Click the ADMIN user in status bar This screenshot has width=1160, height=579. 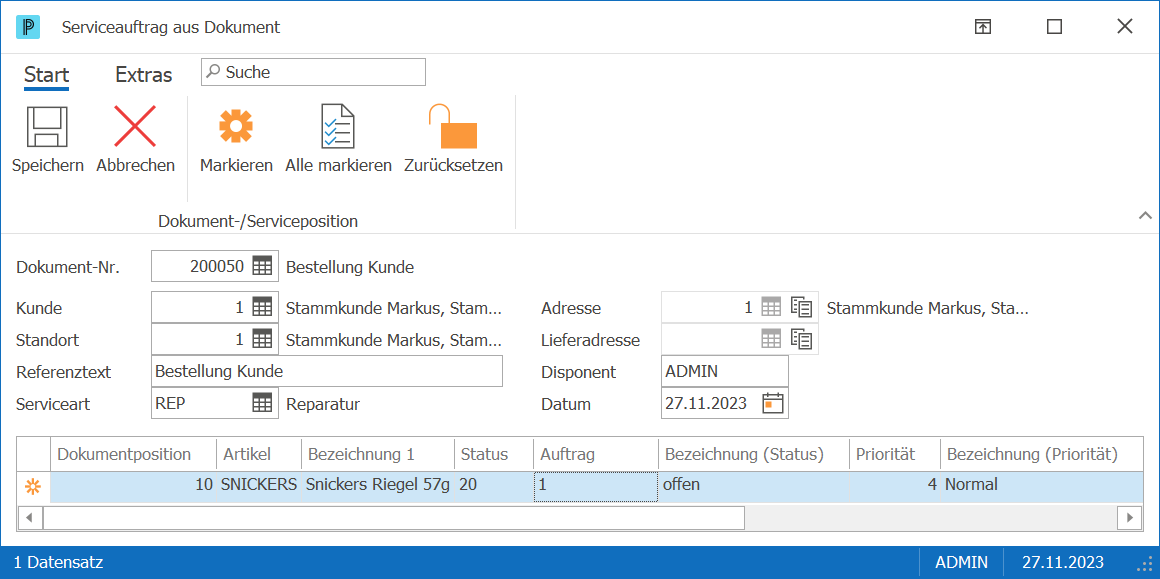click(x=961, y=563)
